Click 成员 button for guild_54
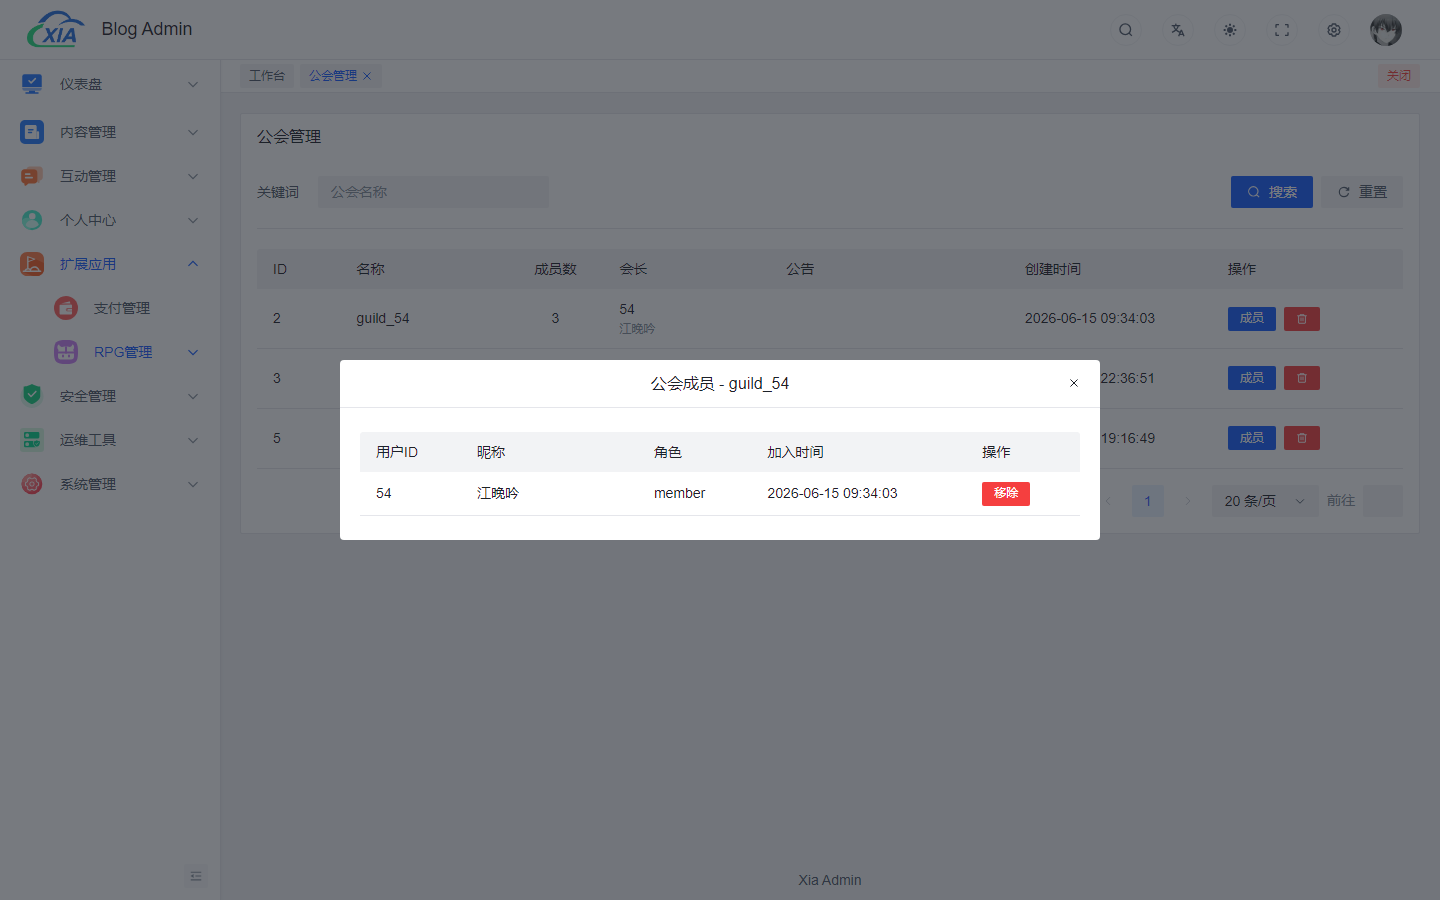Viewport: 1440px width, 900px height. (x=1252, y=319)
